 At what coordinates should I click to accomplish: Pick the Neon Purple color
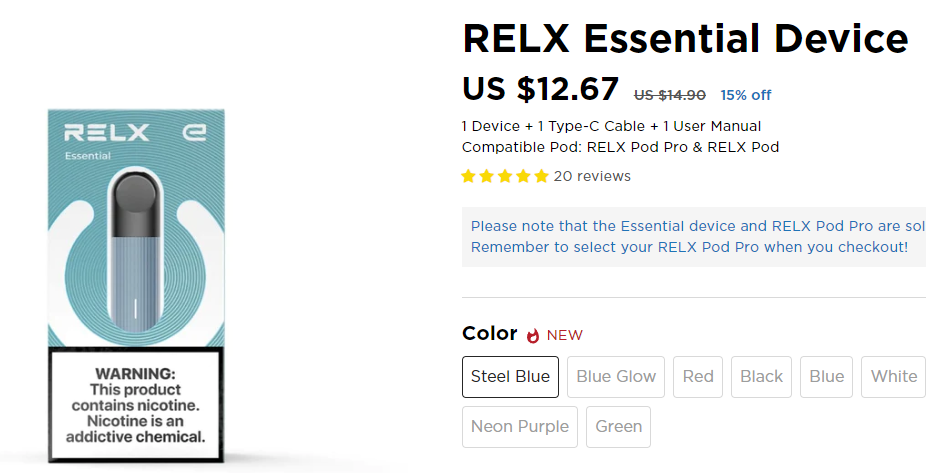pos(520,427)
